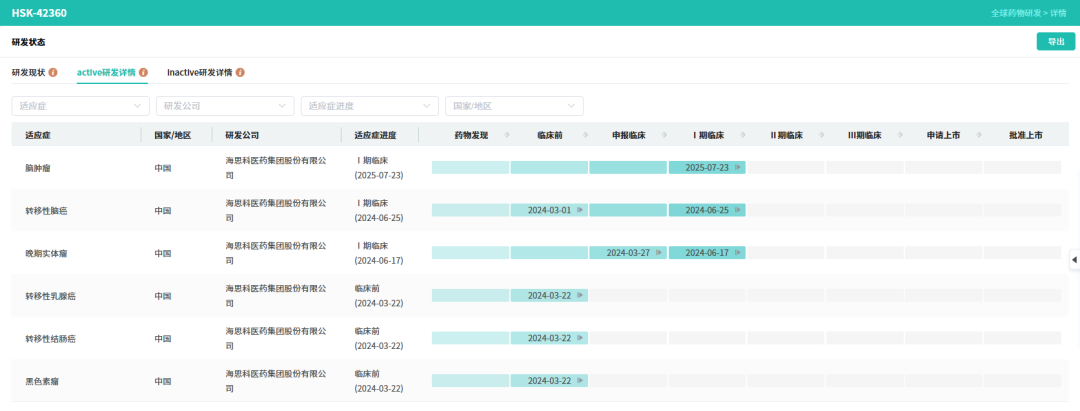
Task: Click arrow icon on 2024-06-17 bar
Action: (x=738, y=253)
